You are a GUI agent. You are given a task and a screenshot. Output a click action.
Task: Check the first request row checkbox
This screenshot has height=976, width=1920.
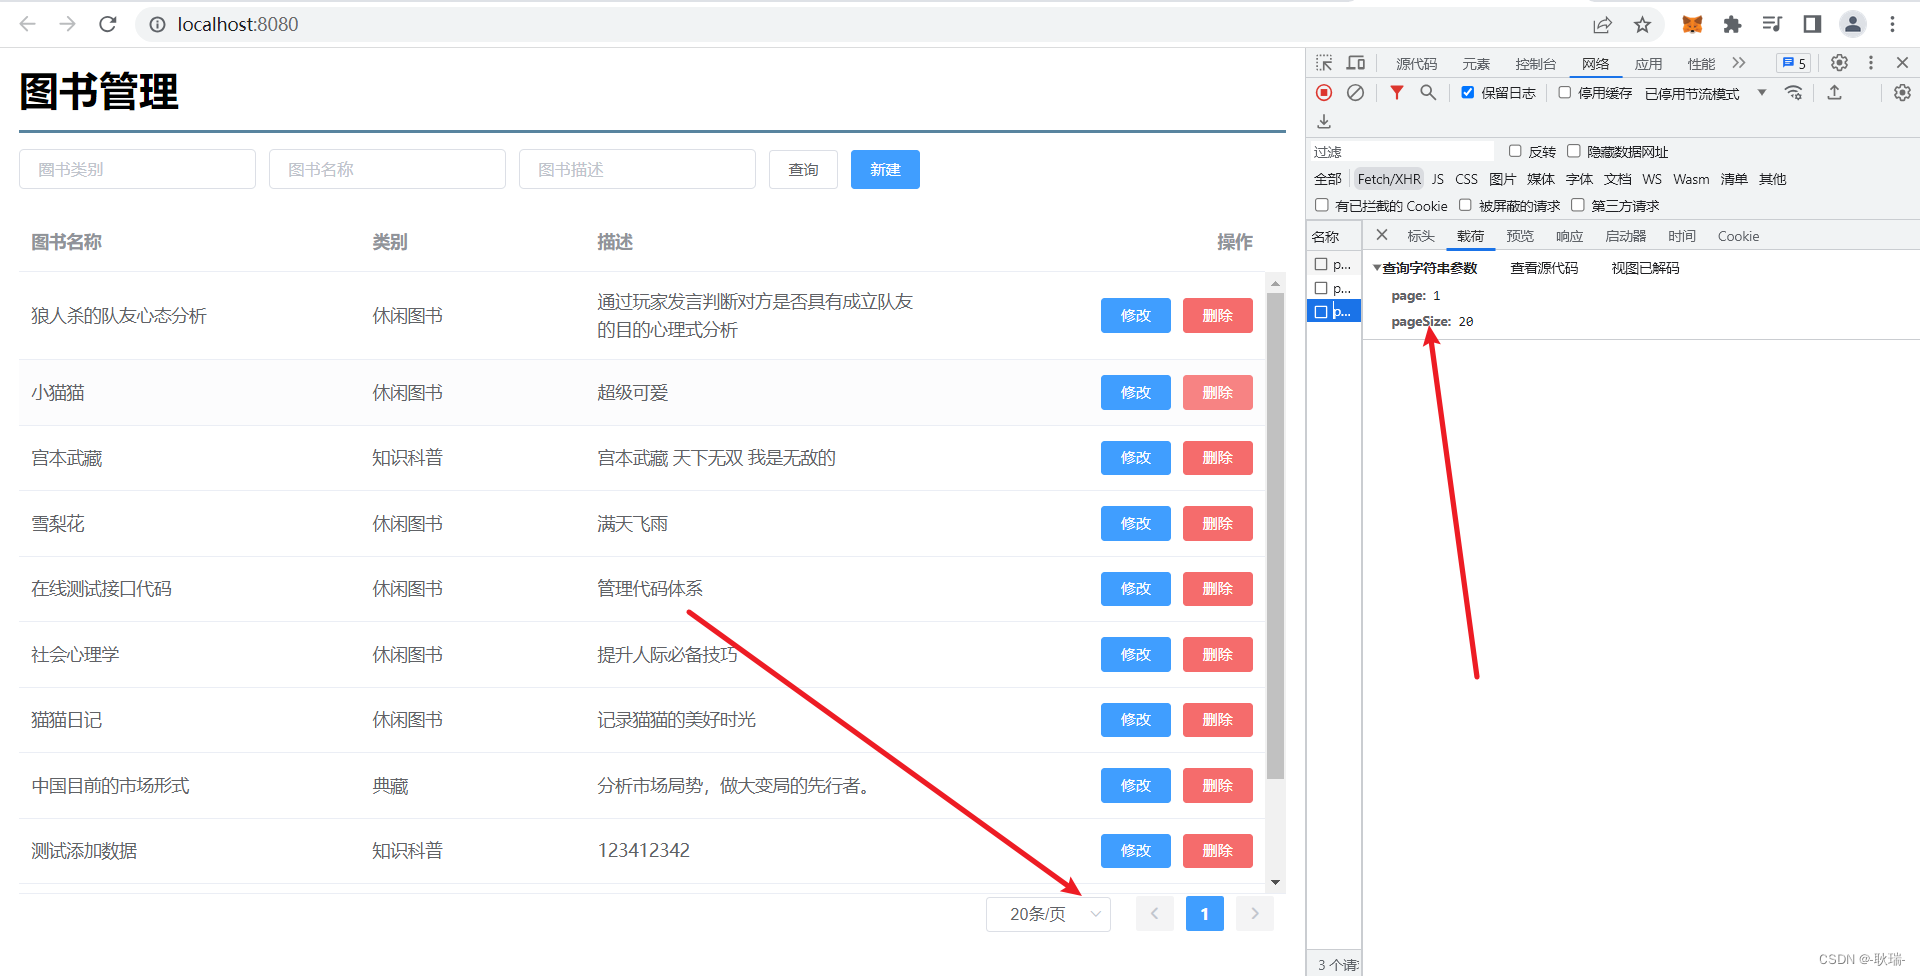click(1321, 264)
